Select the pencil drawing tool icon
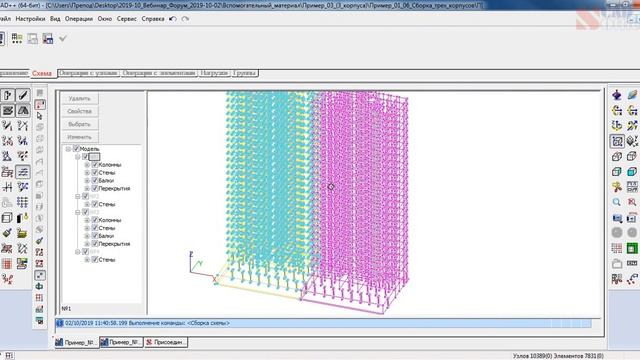 point(23,95)
